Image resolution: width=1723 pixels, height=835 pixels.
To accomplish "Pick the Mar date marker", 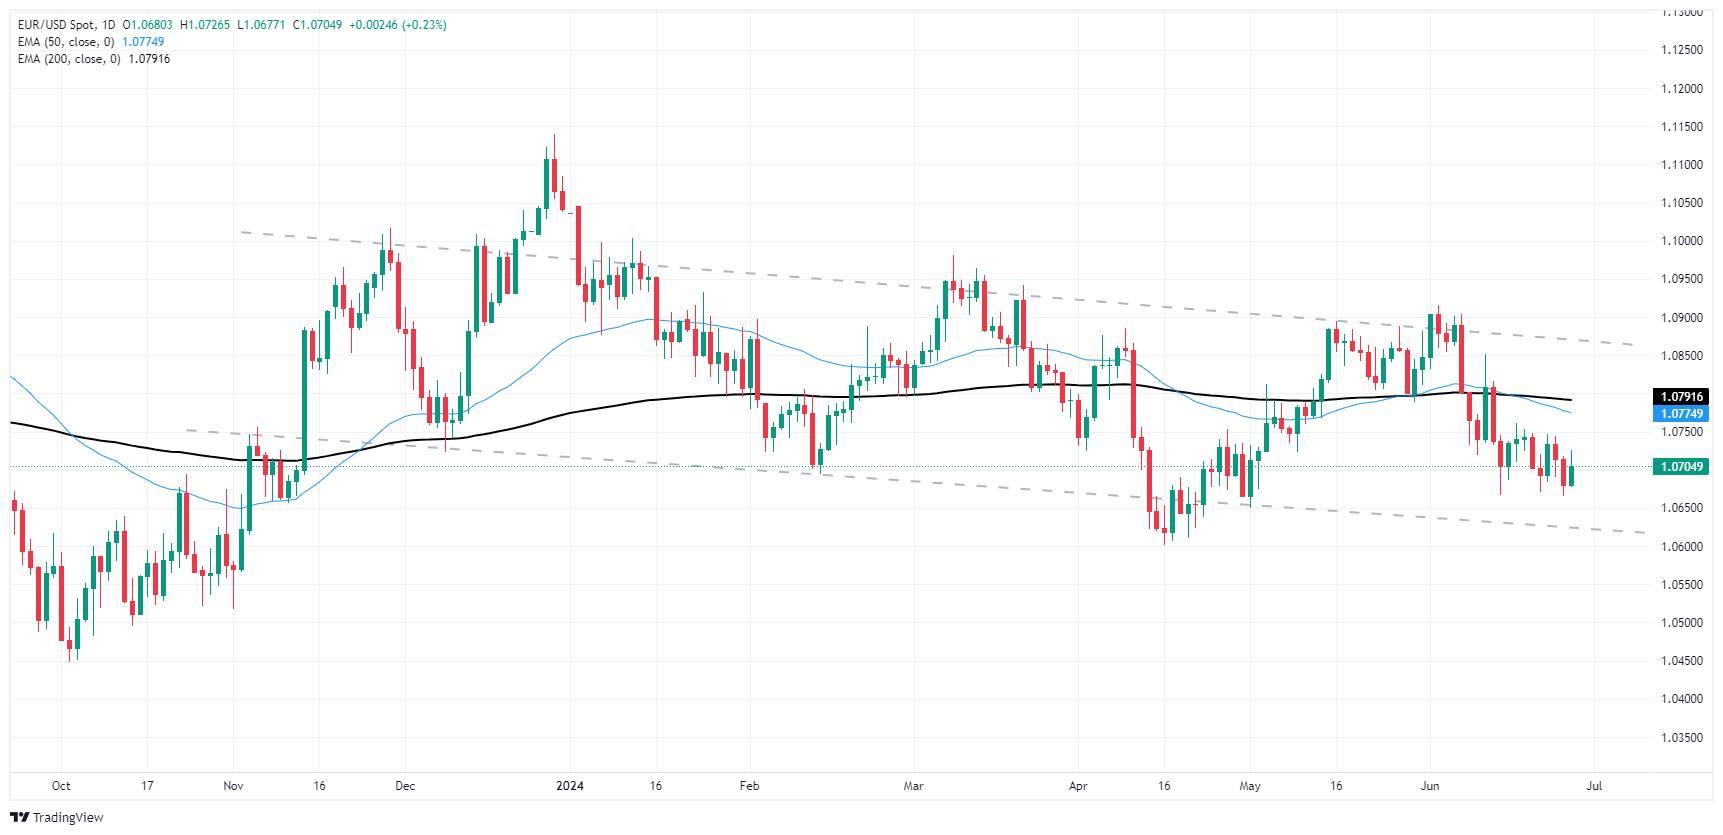I will pos(913,786).
